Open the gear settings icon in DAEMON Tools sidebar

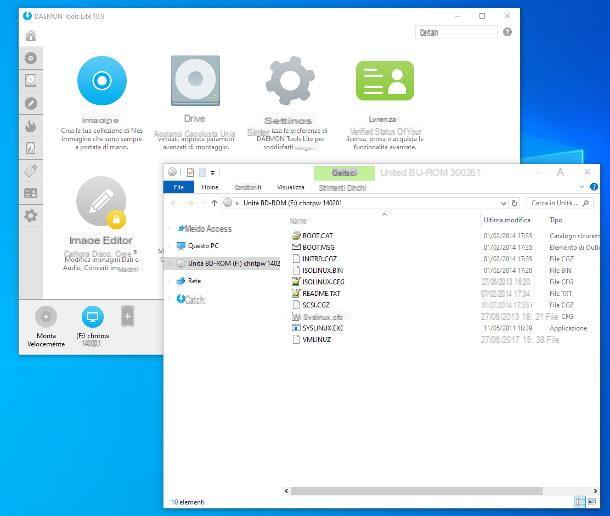[x=31, y=215]
